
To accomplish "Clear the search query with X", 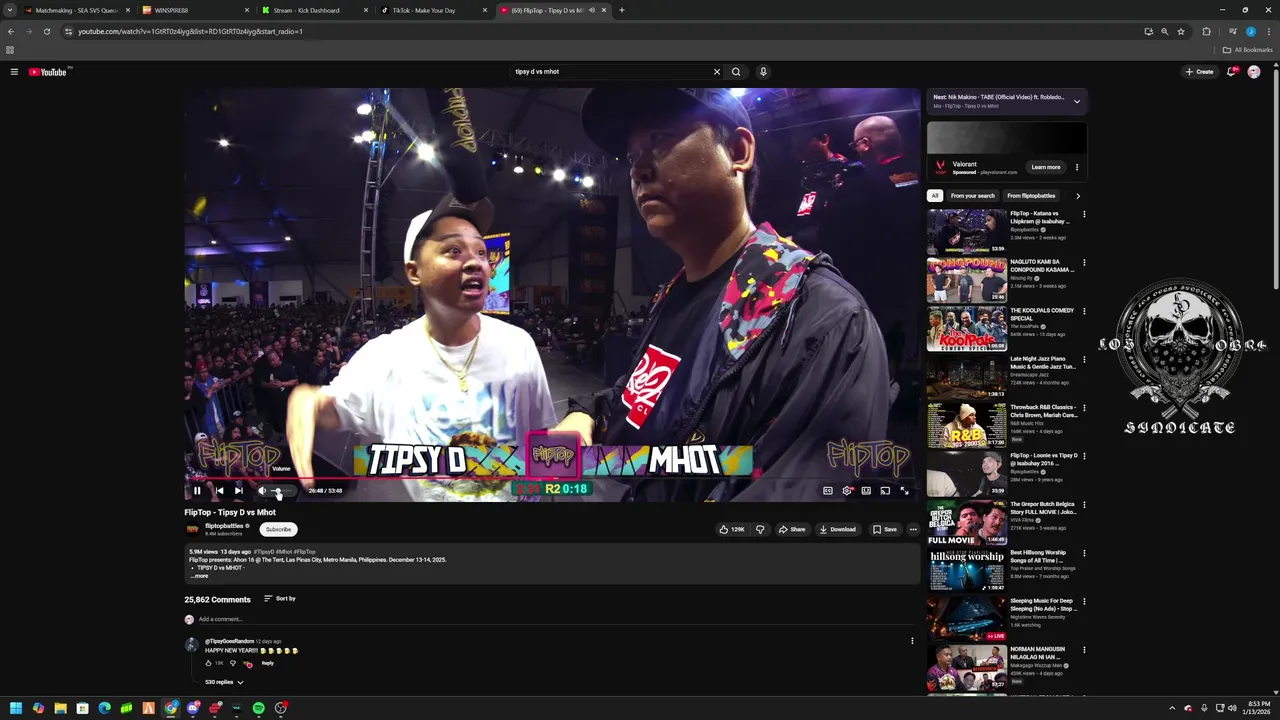I will (x=716, y=72).
